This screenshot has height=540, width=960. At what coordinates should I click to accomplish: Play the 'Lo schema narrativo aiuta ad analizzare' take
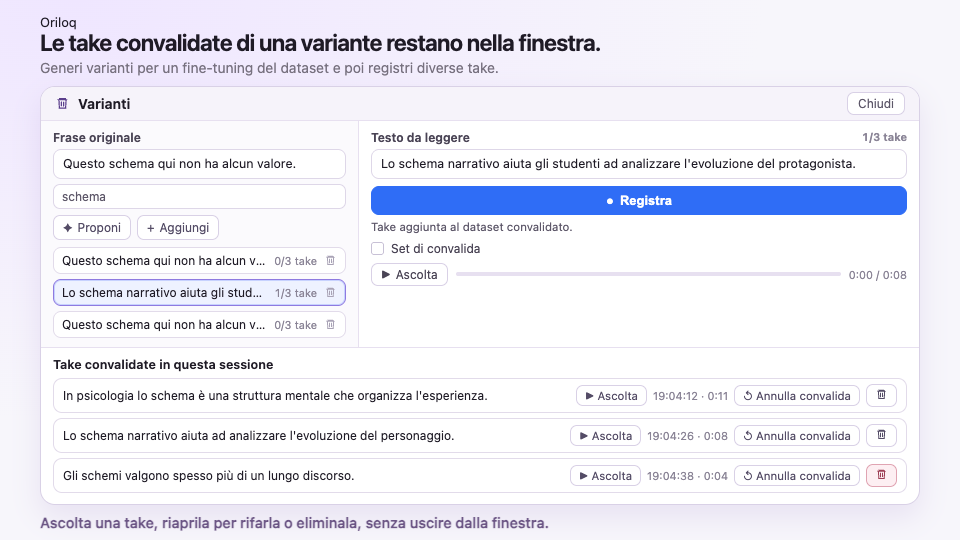coord(605,436)
